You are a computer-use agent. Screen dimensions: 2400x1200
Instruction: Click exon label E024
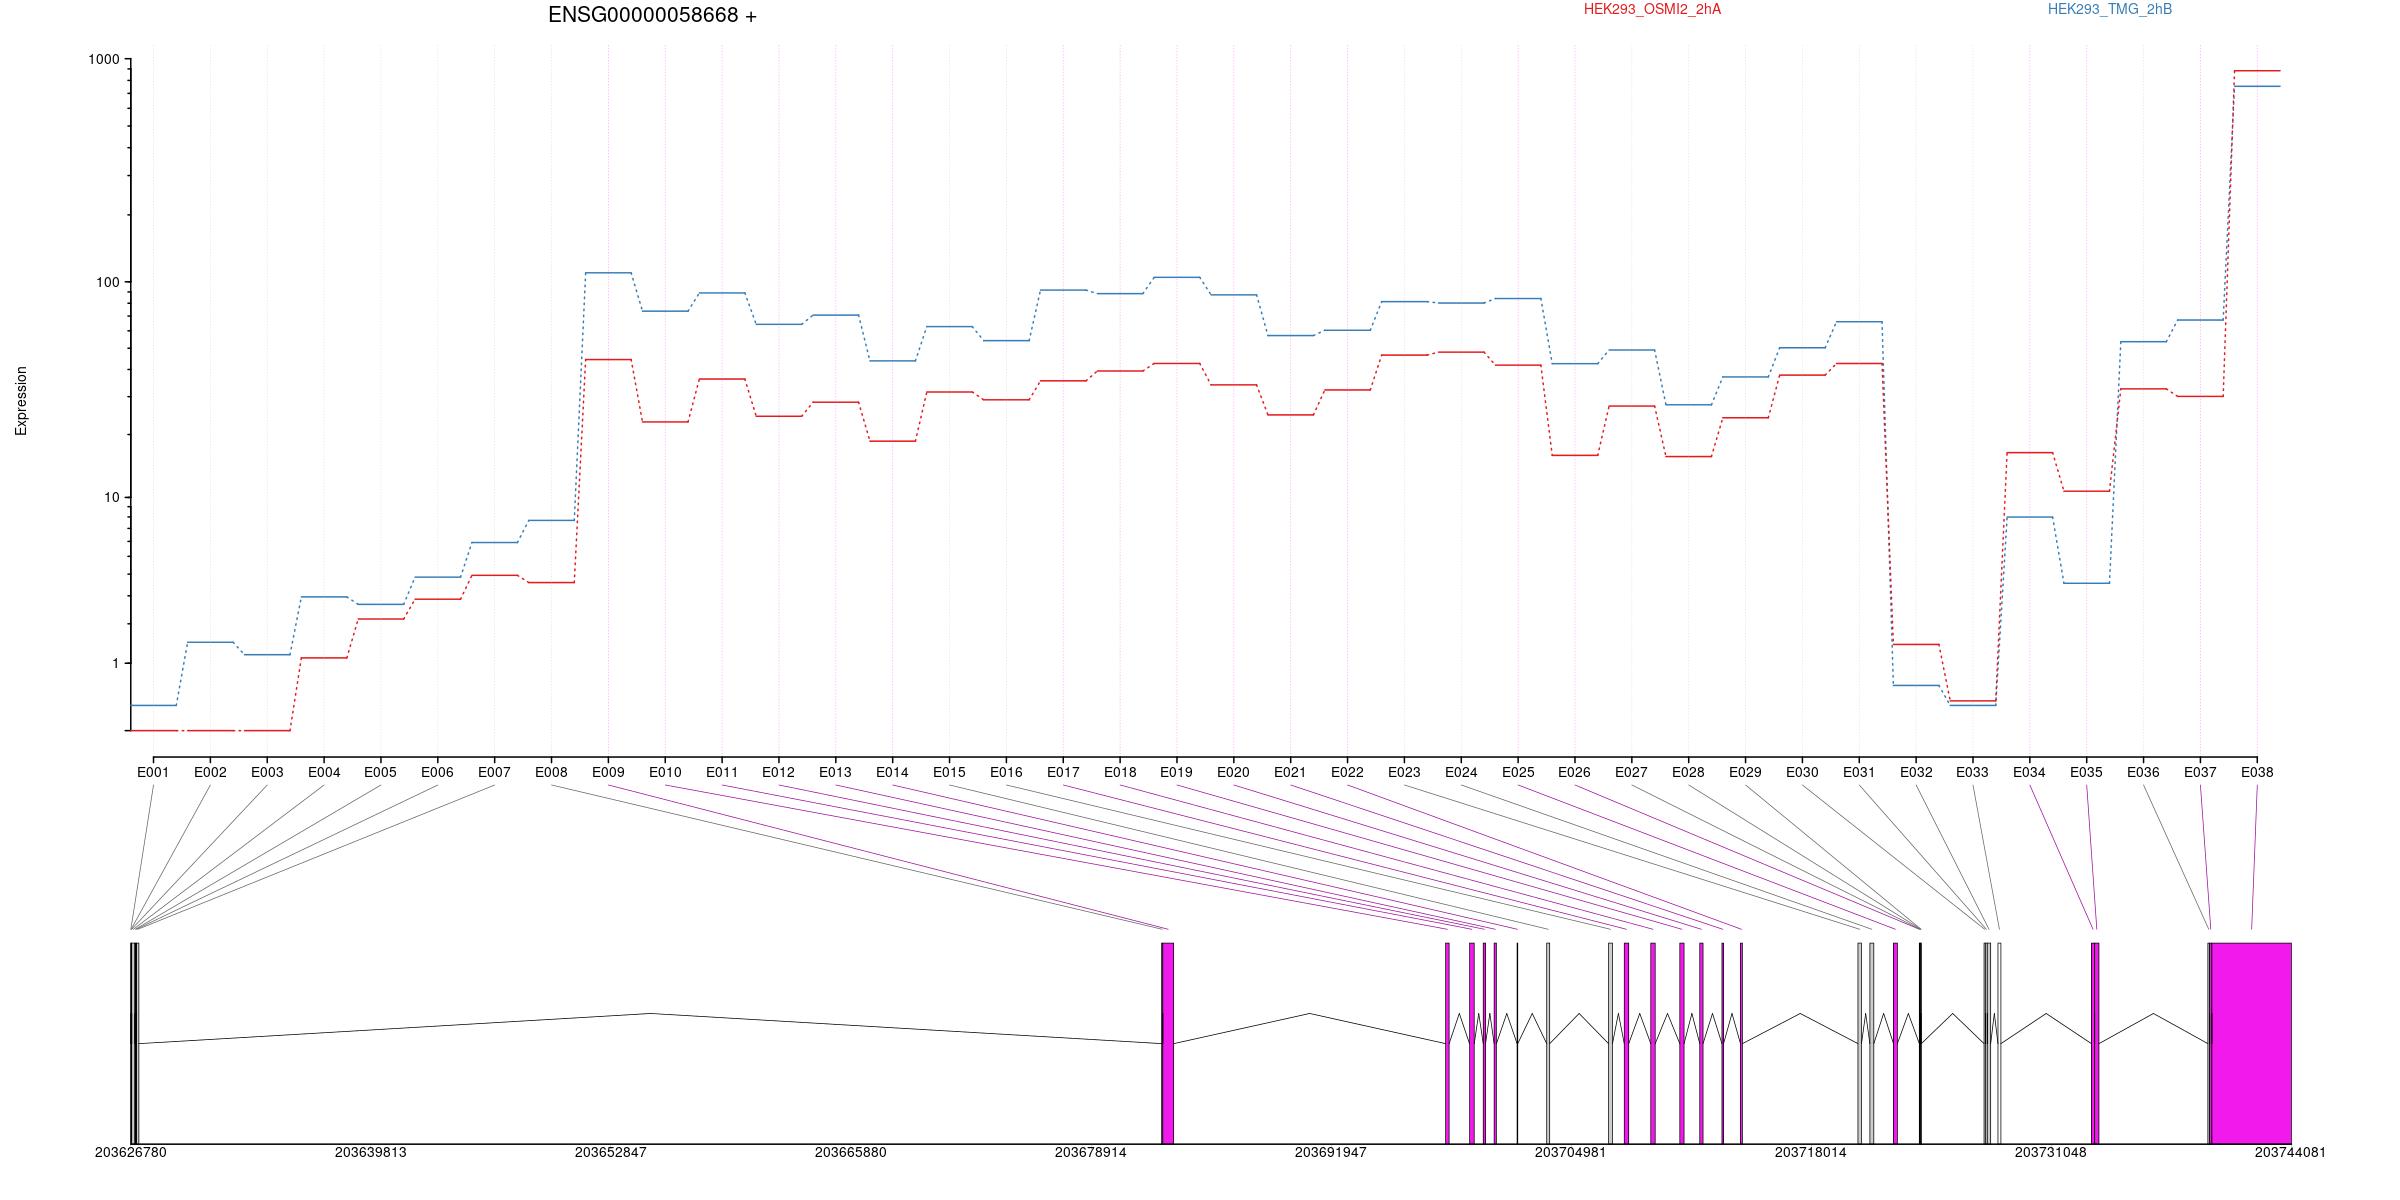click(x=1461, y=772)
